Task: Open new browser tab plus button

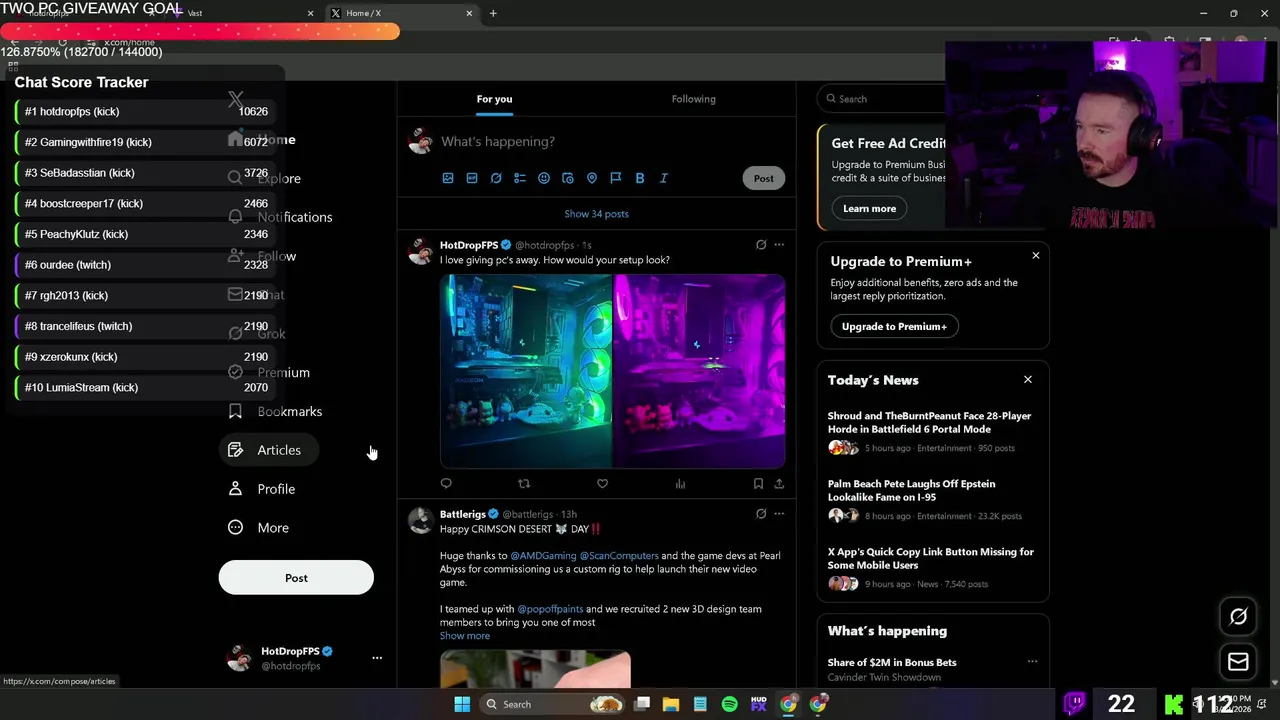Action: coord(493,13)
